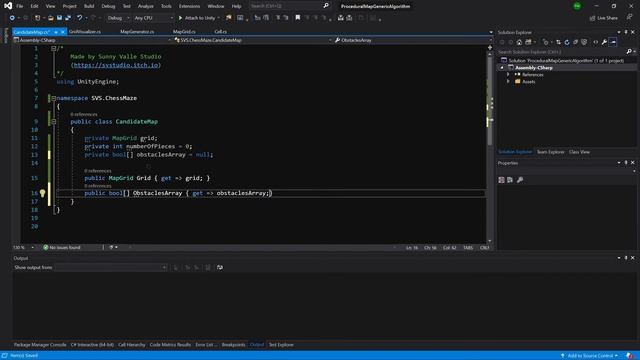Open the Debug menu
The height and width of the screenshot is (360, 640).
point(108,6)
